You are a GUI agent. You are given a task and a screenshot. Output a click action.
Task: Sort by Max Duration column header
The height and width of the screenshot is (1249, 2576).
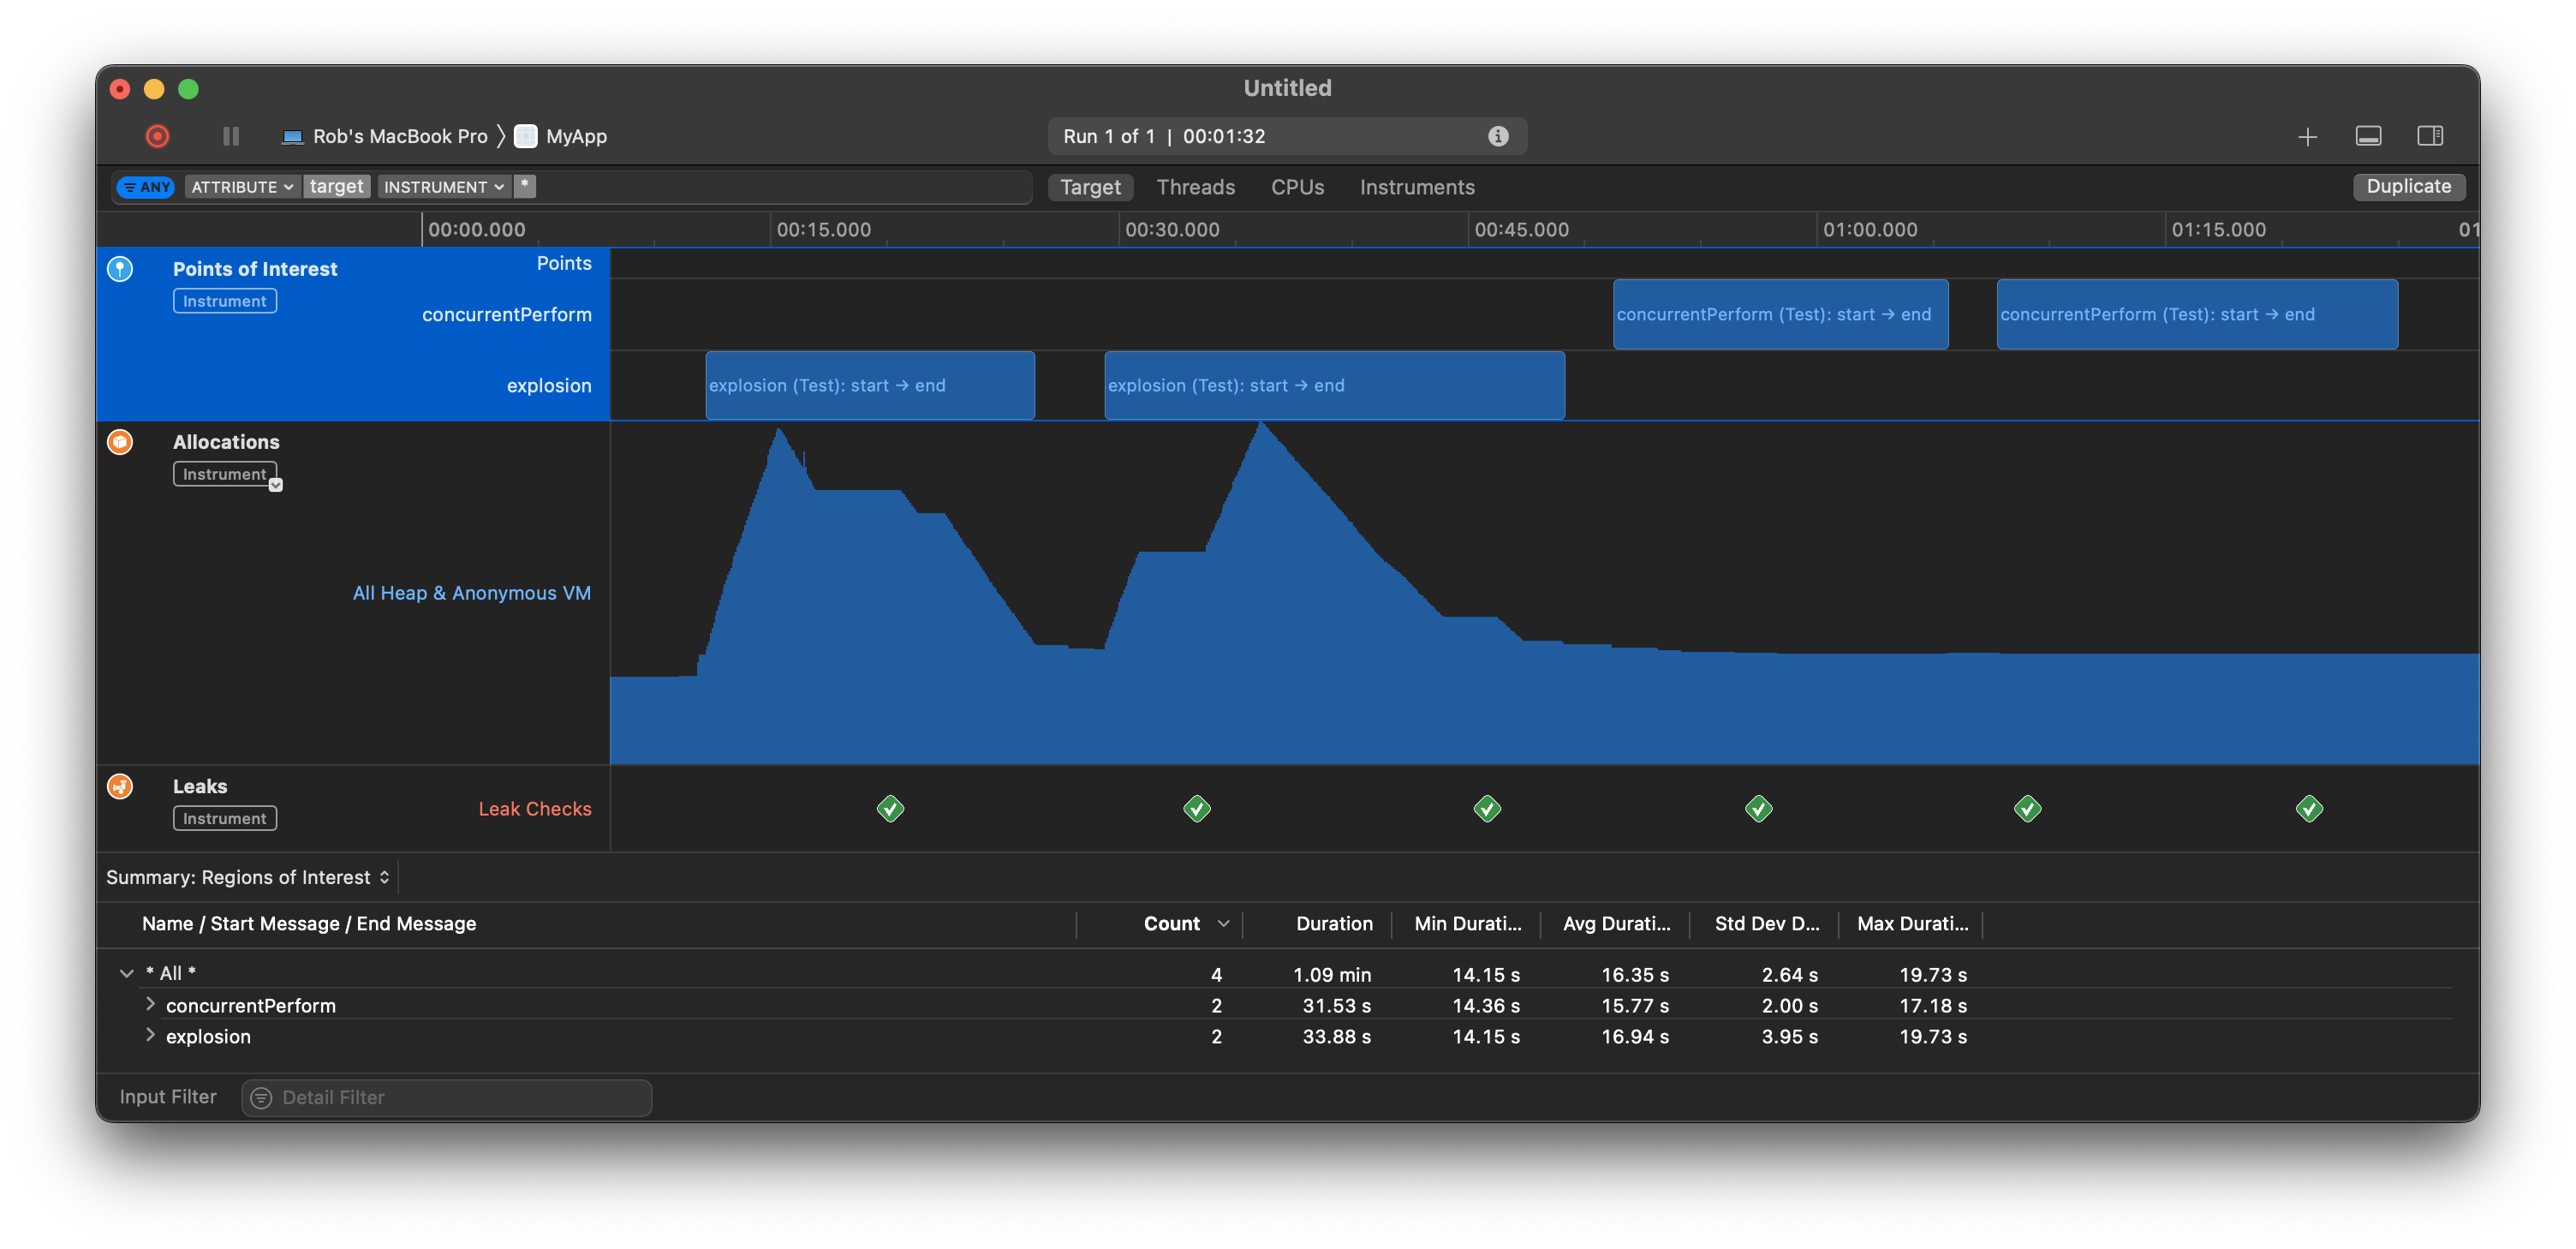pyautogui.click(x=1912, y=924)
